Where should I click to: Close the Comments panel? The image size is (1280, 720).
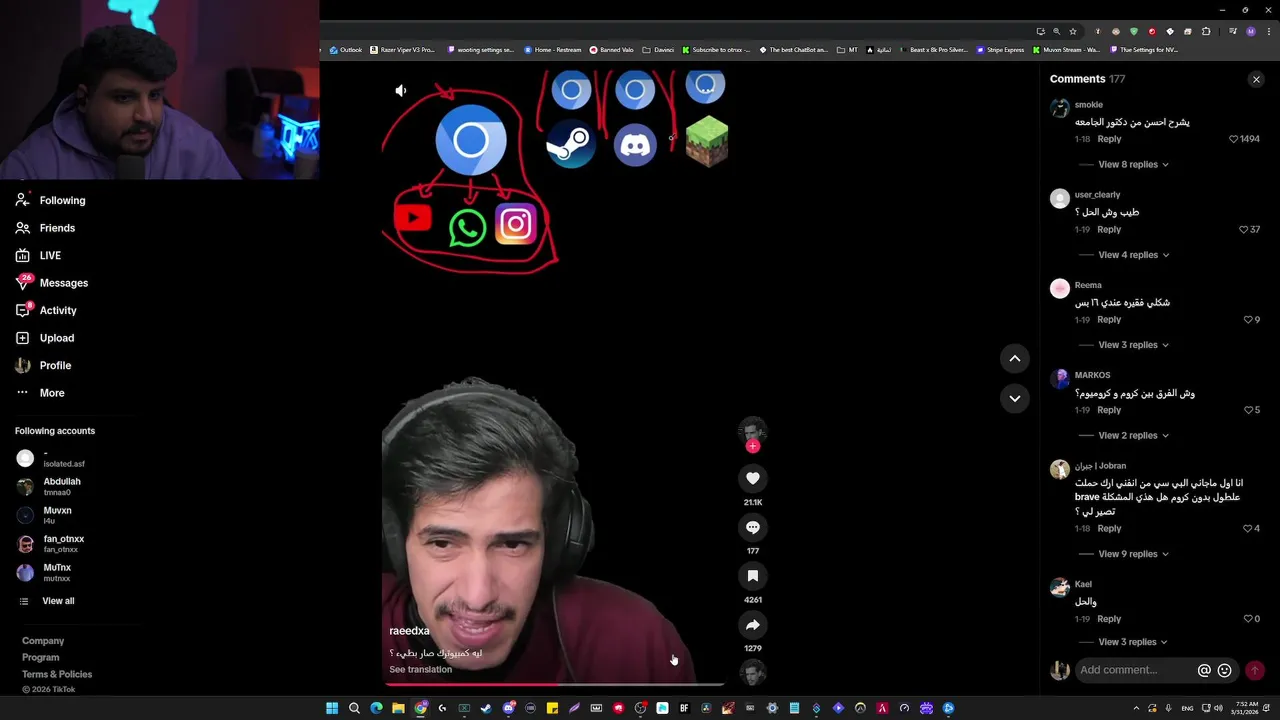[x=1256, y=79]
